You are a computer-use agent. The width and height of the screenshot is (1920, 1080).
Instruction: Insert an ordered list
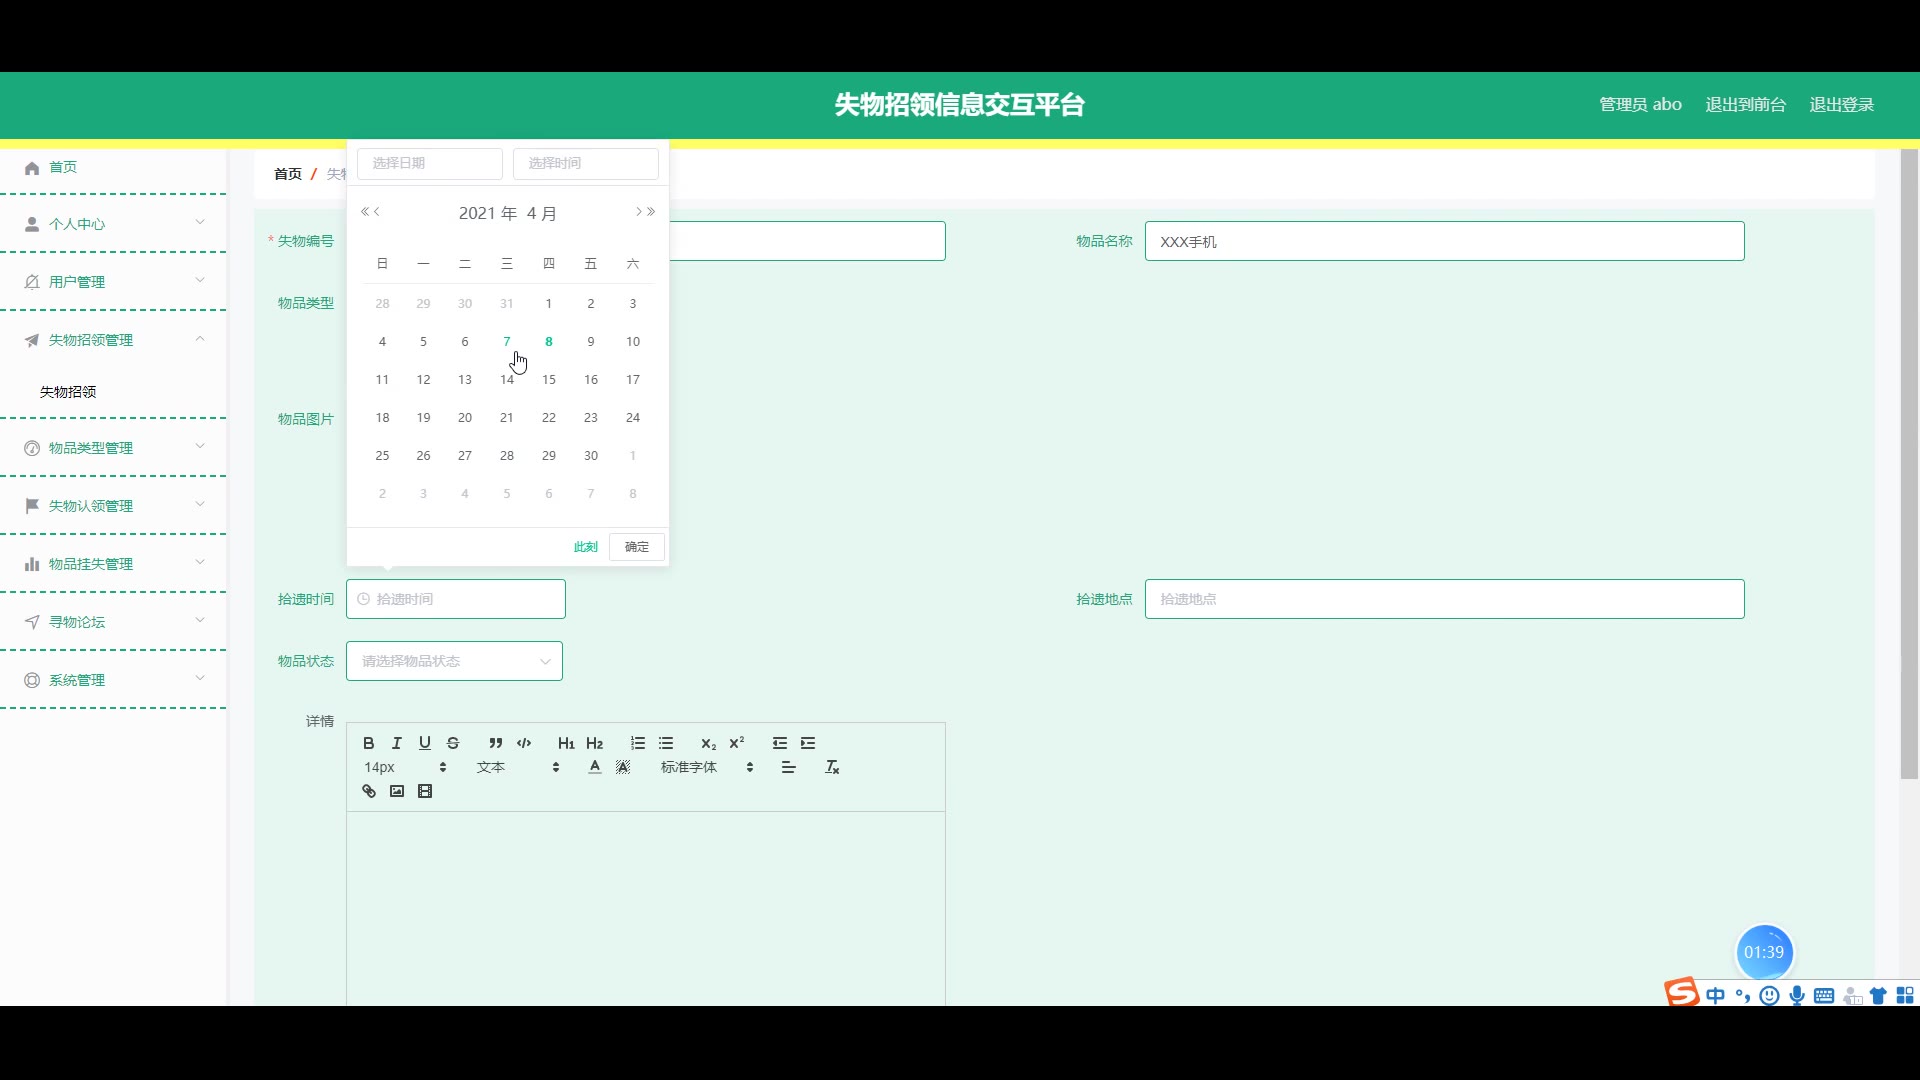(638, 743)
